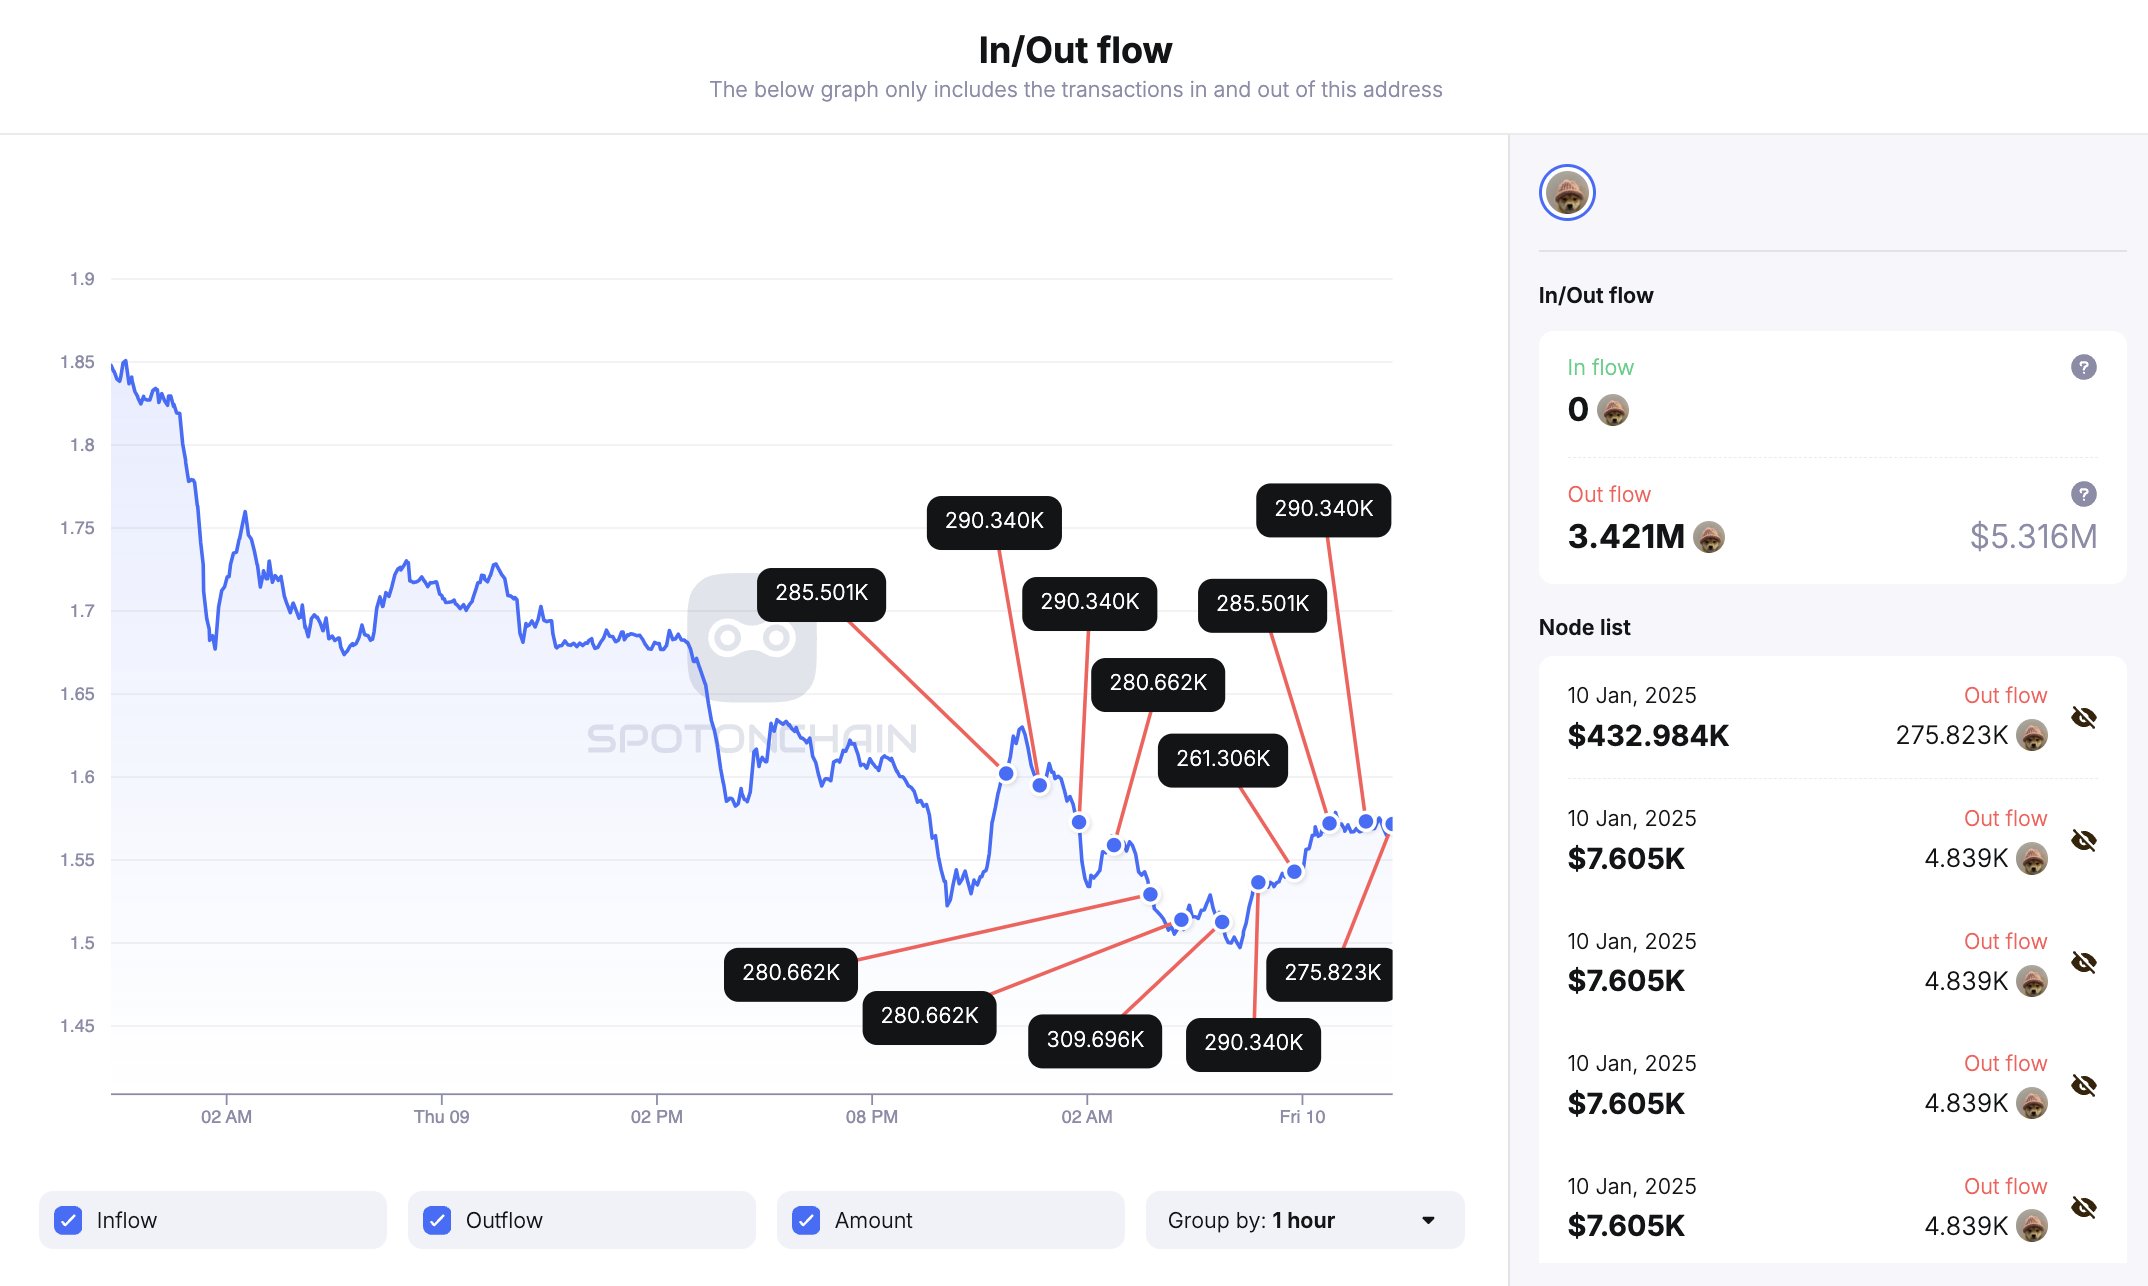Viewport: 2148px width, 1286px height.
Task: Click the token icon beside 275.823K in node list
Action: tap(2032, 736)
